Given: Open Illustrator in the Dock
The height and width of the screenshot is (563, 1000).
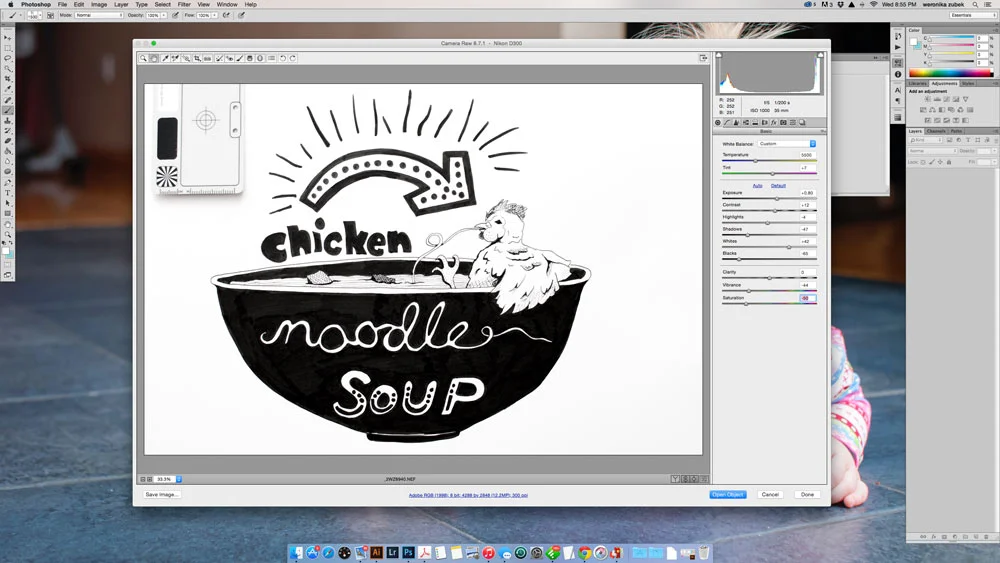Looking at the screenshot, I should (376, 552).
